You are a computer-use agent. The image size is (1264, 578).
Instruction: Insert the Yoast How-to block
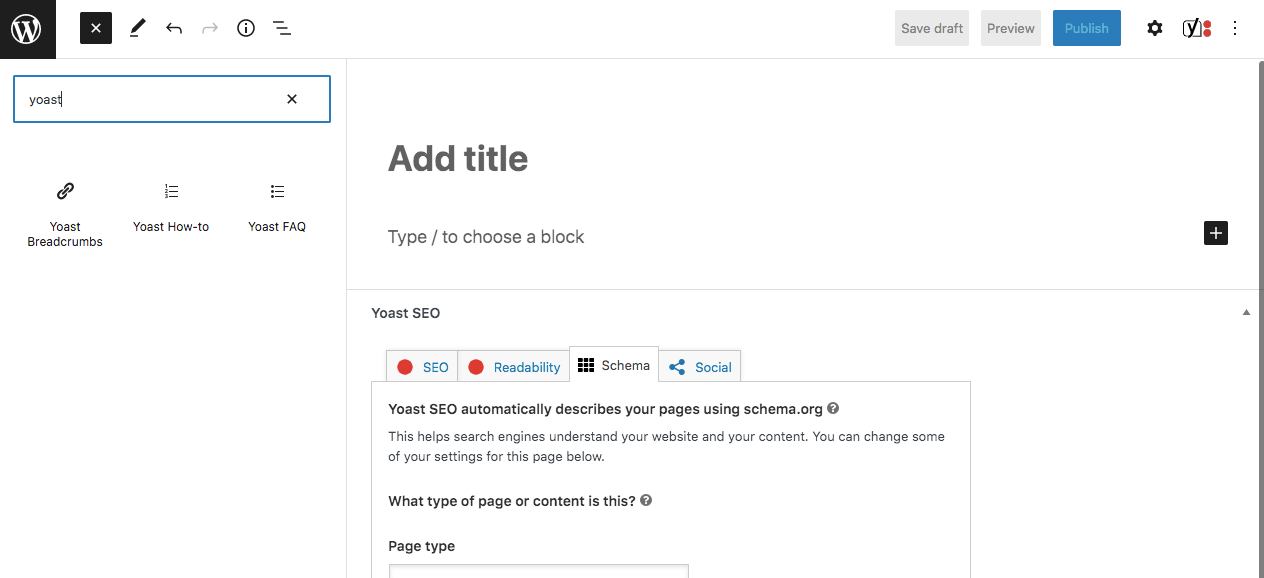point(171,207)
